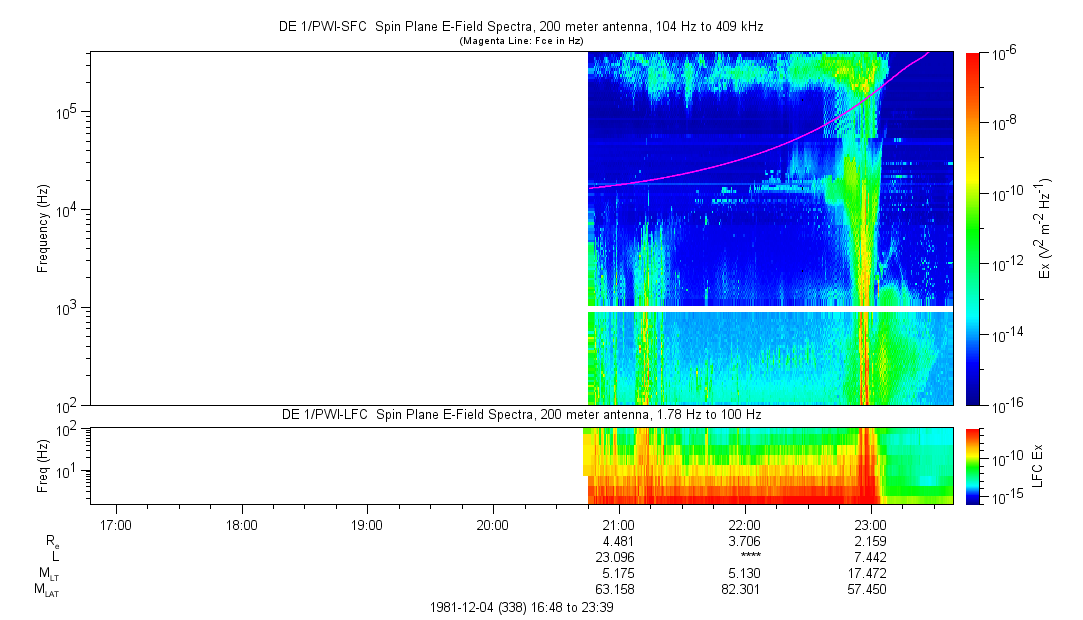Viewport: 1083px width, 620px height.
Task: Click the DE 1/PWI-SFC main plot title
Action: pos(520,27)
